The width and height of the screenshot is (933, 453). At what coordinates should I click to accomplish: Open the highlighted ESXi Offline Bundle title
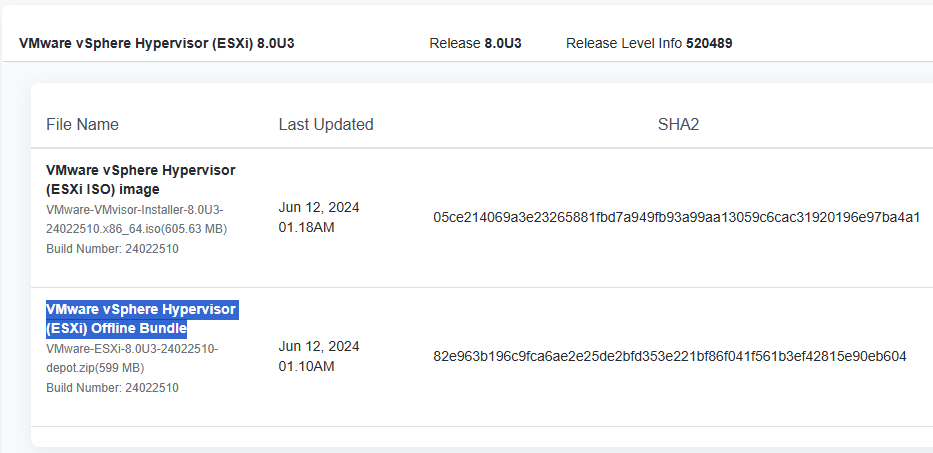click(141, 319)
